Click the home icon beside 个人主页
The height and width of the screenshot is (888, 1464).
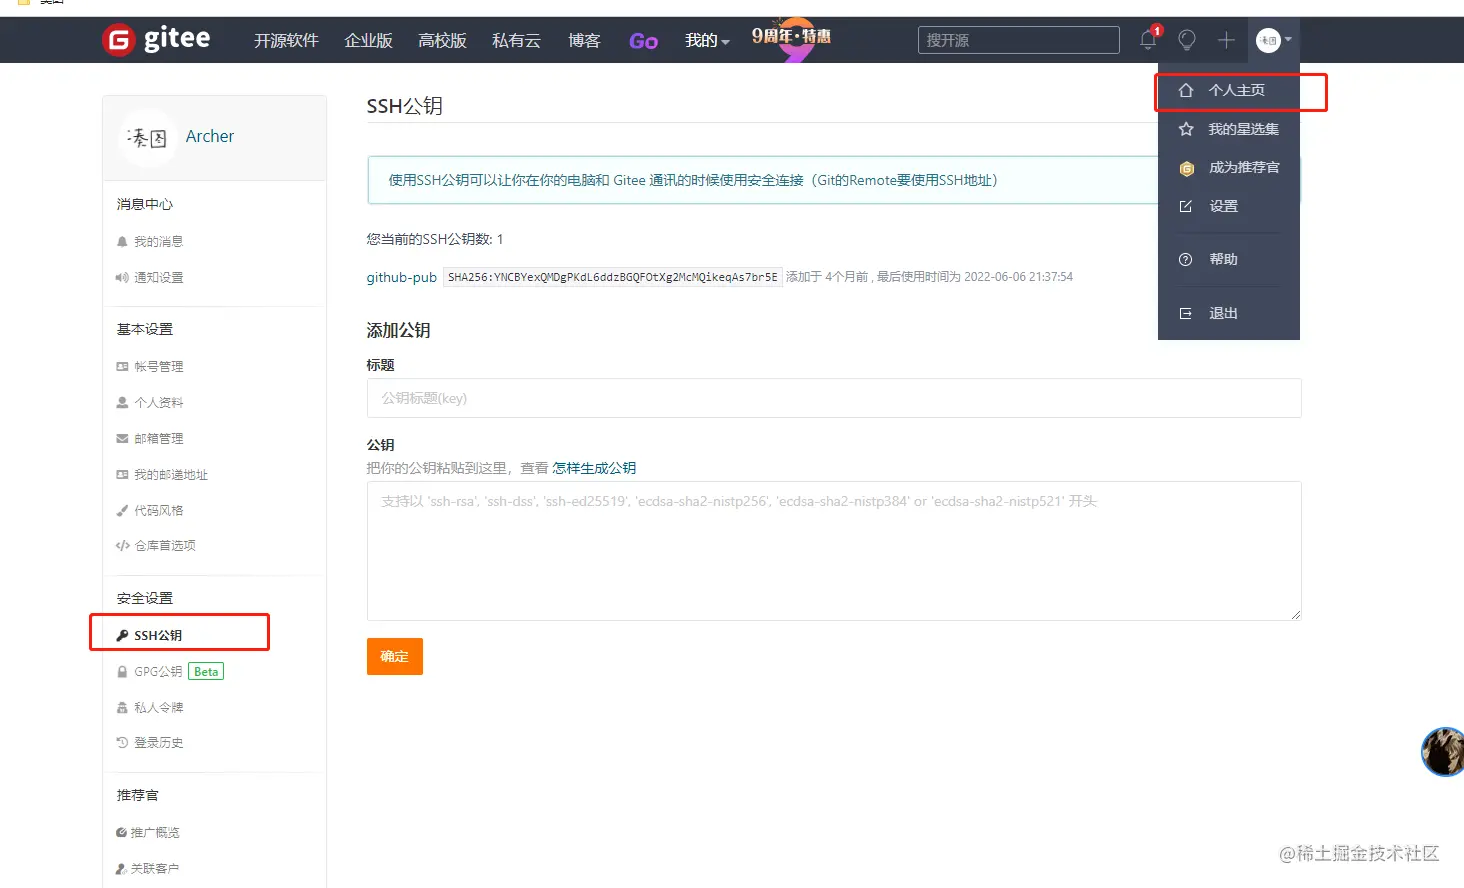pos(1186,90)
